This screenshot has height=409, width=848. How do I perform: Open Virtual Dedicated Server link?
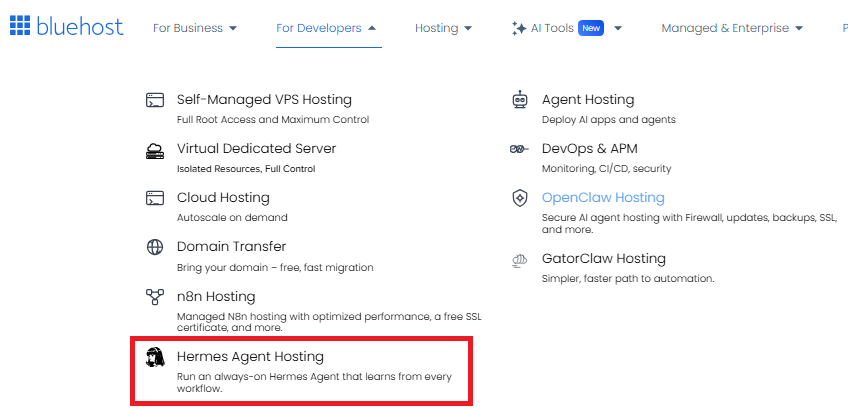click(x=256, y=149)
